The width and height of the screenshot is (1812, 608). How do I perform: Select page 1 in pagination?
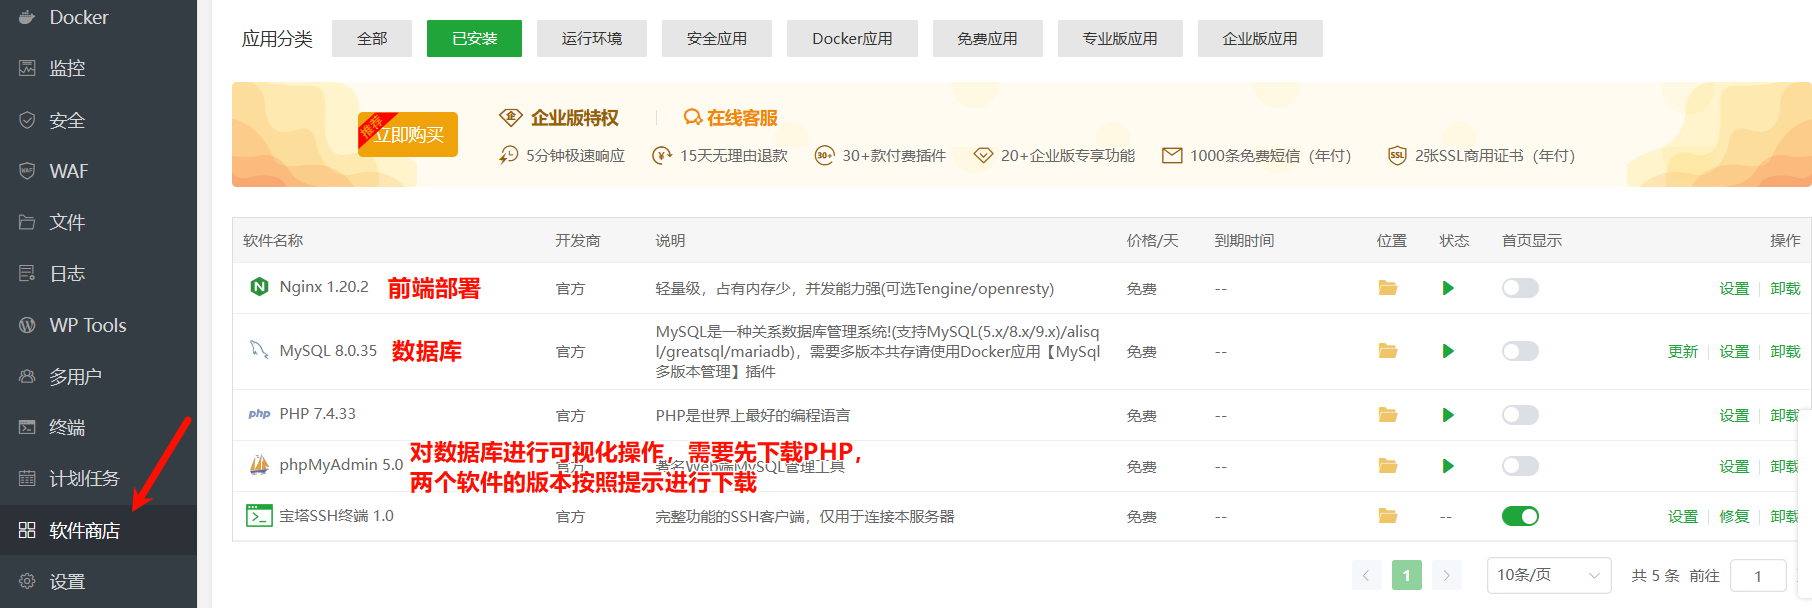click(1406, 575)
